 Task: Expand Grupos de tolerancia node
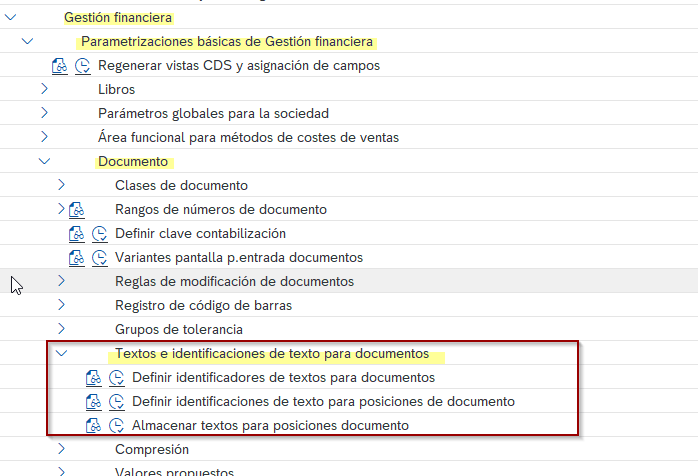61,329
